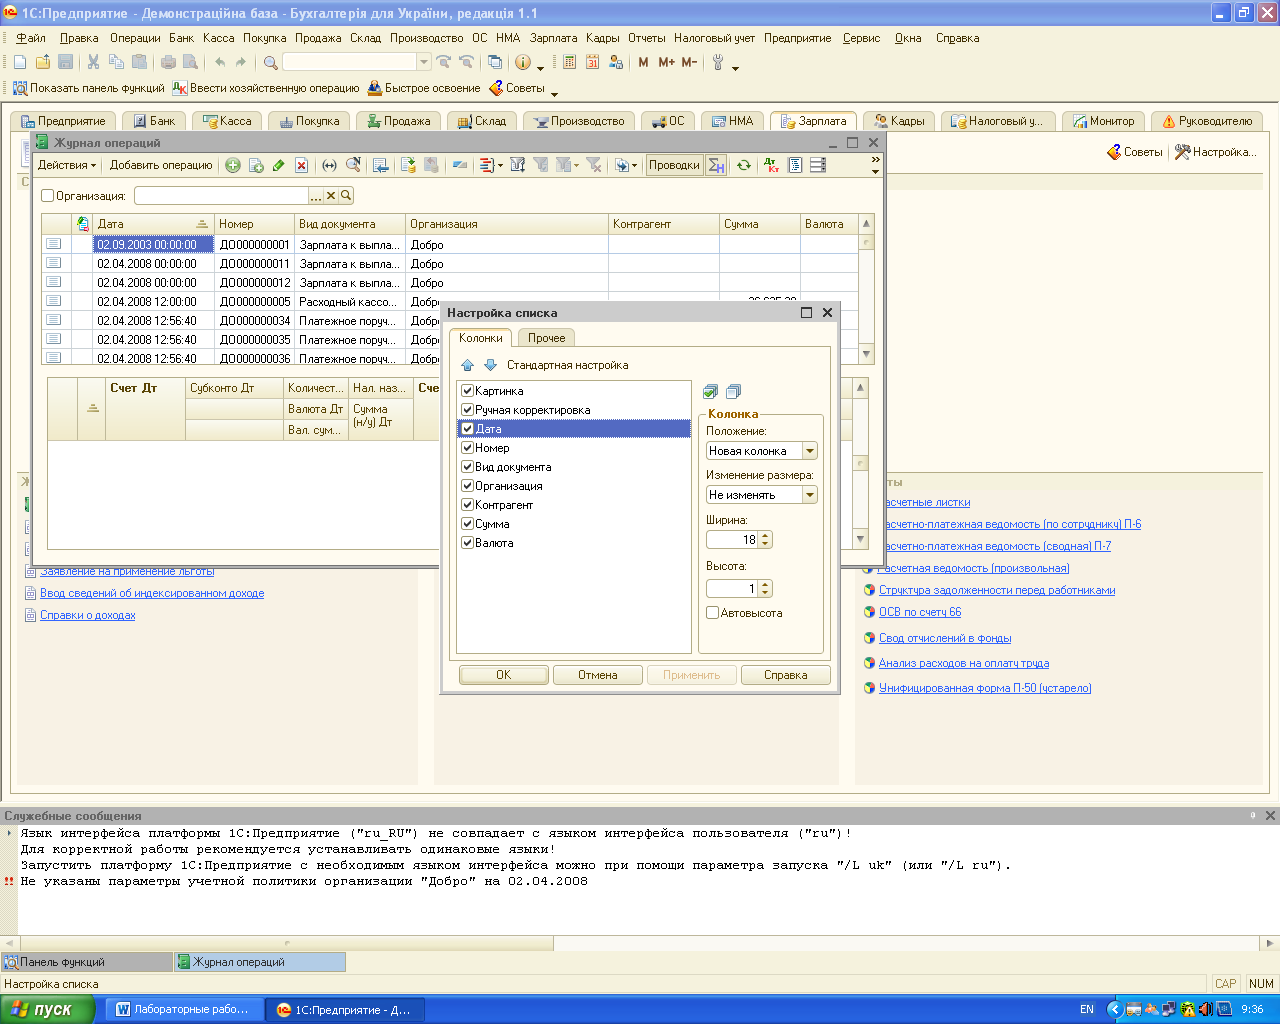
Task: Enable the Автовысота checkbox
Action: click(x=713, y=613)
